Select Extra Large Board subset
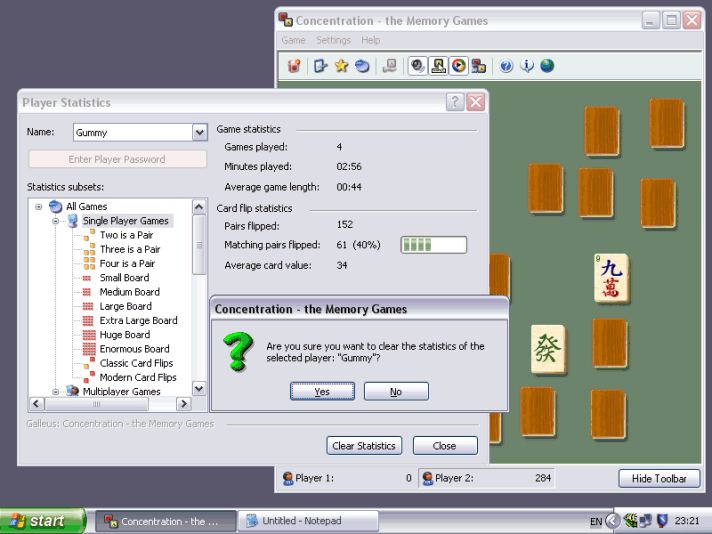Viewport: 712px width, 534px height. pos(138,321)
